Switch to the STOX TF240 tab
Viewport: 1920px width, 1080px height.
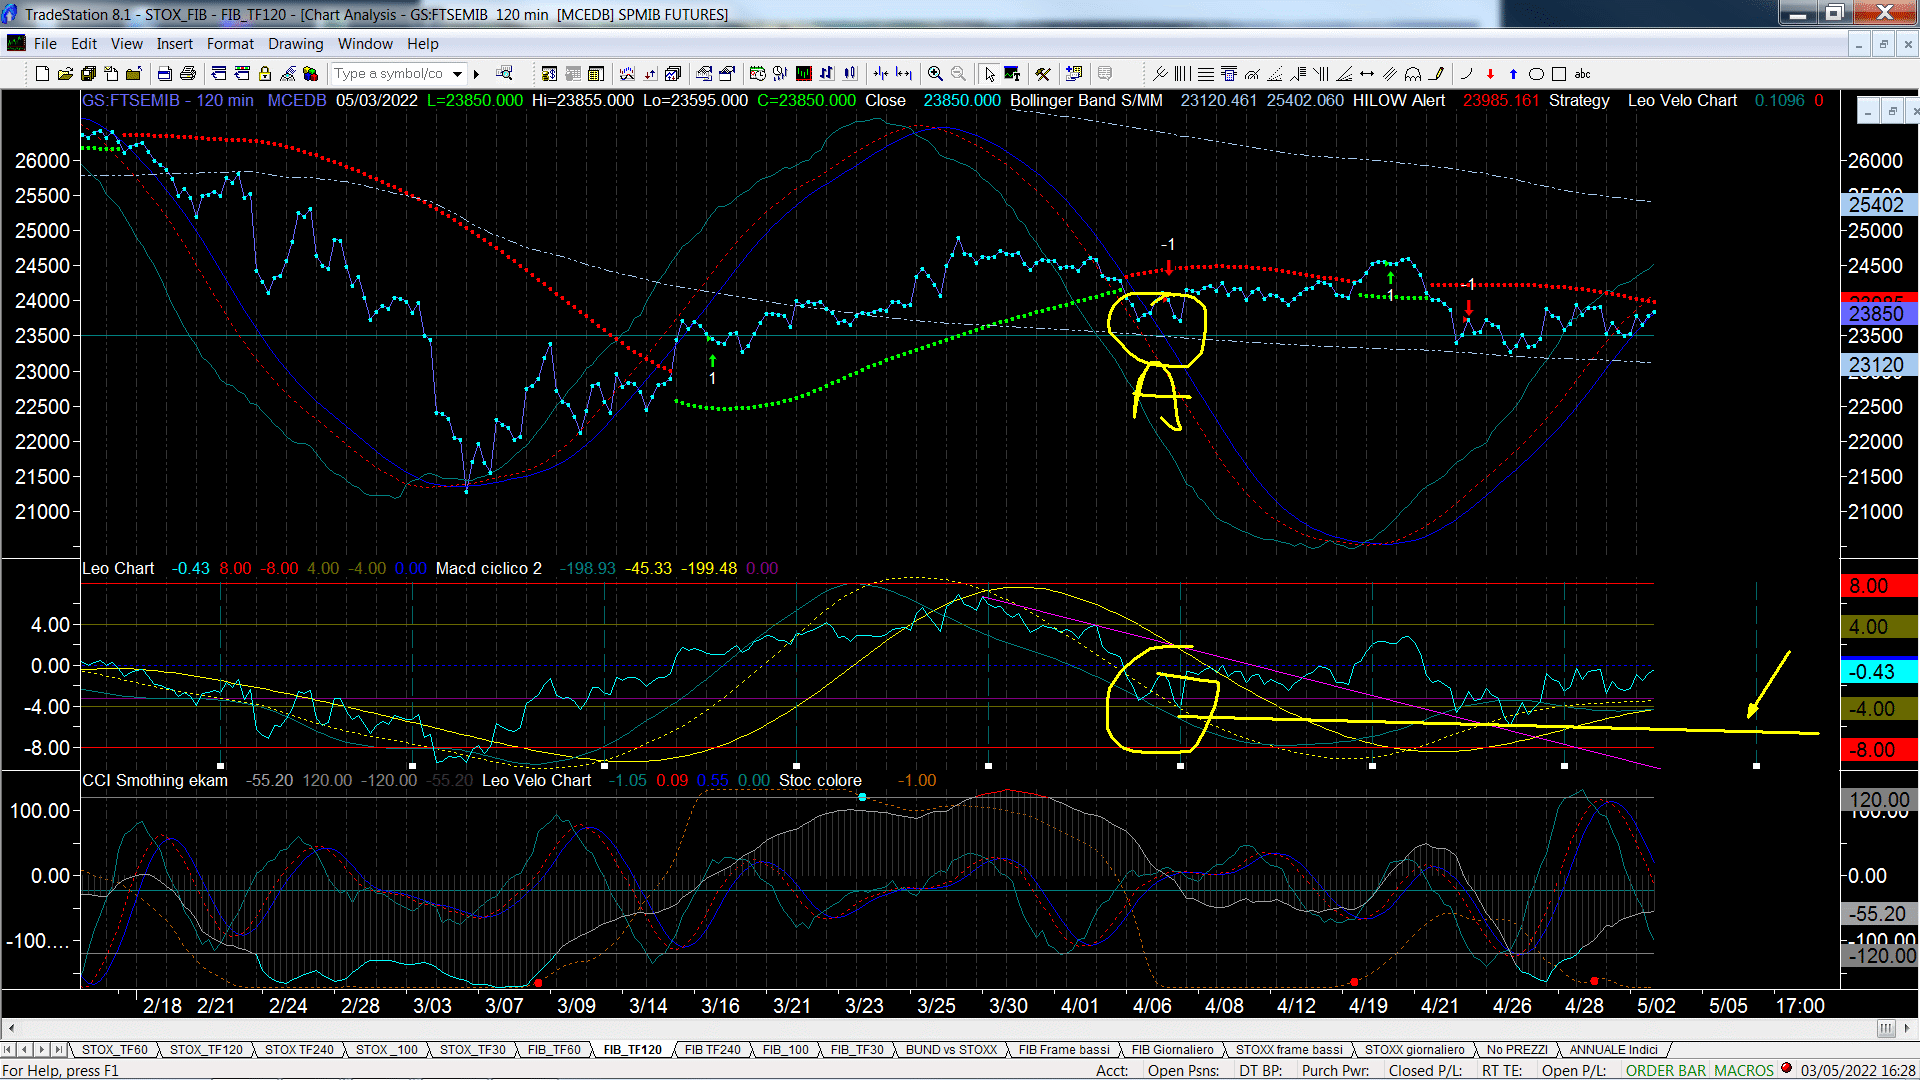tap(299, 1049)
